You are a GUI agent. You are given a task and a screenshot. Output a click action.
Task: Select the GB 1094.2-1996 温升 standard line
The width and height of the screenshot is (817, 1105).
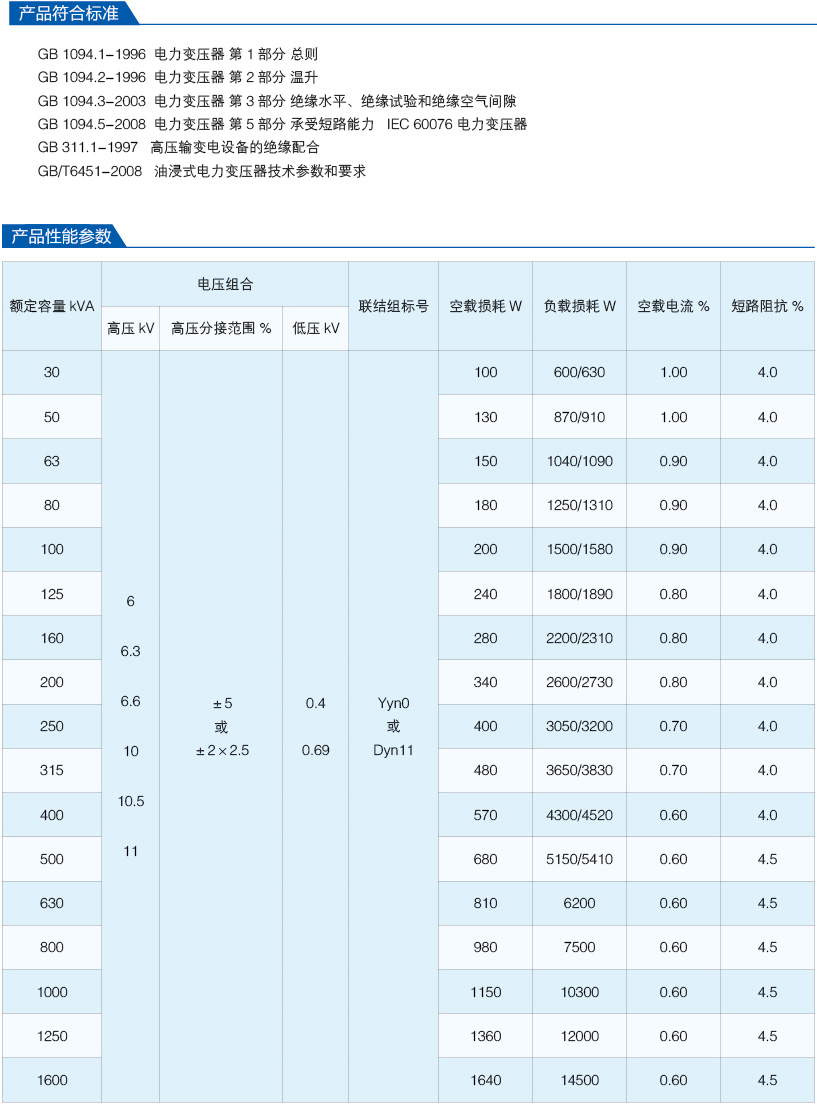point(177,77)
